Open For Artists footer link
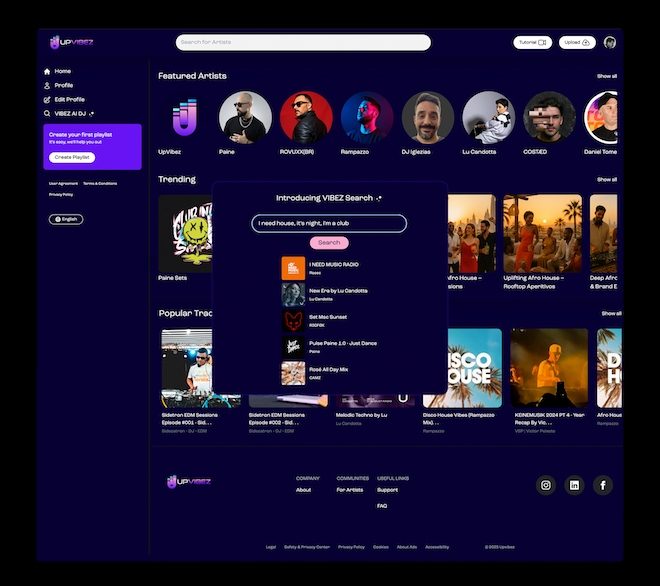This screenshot has width=660, height=586. tap(350, 490)
